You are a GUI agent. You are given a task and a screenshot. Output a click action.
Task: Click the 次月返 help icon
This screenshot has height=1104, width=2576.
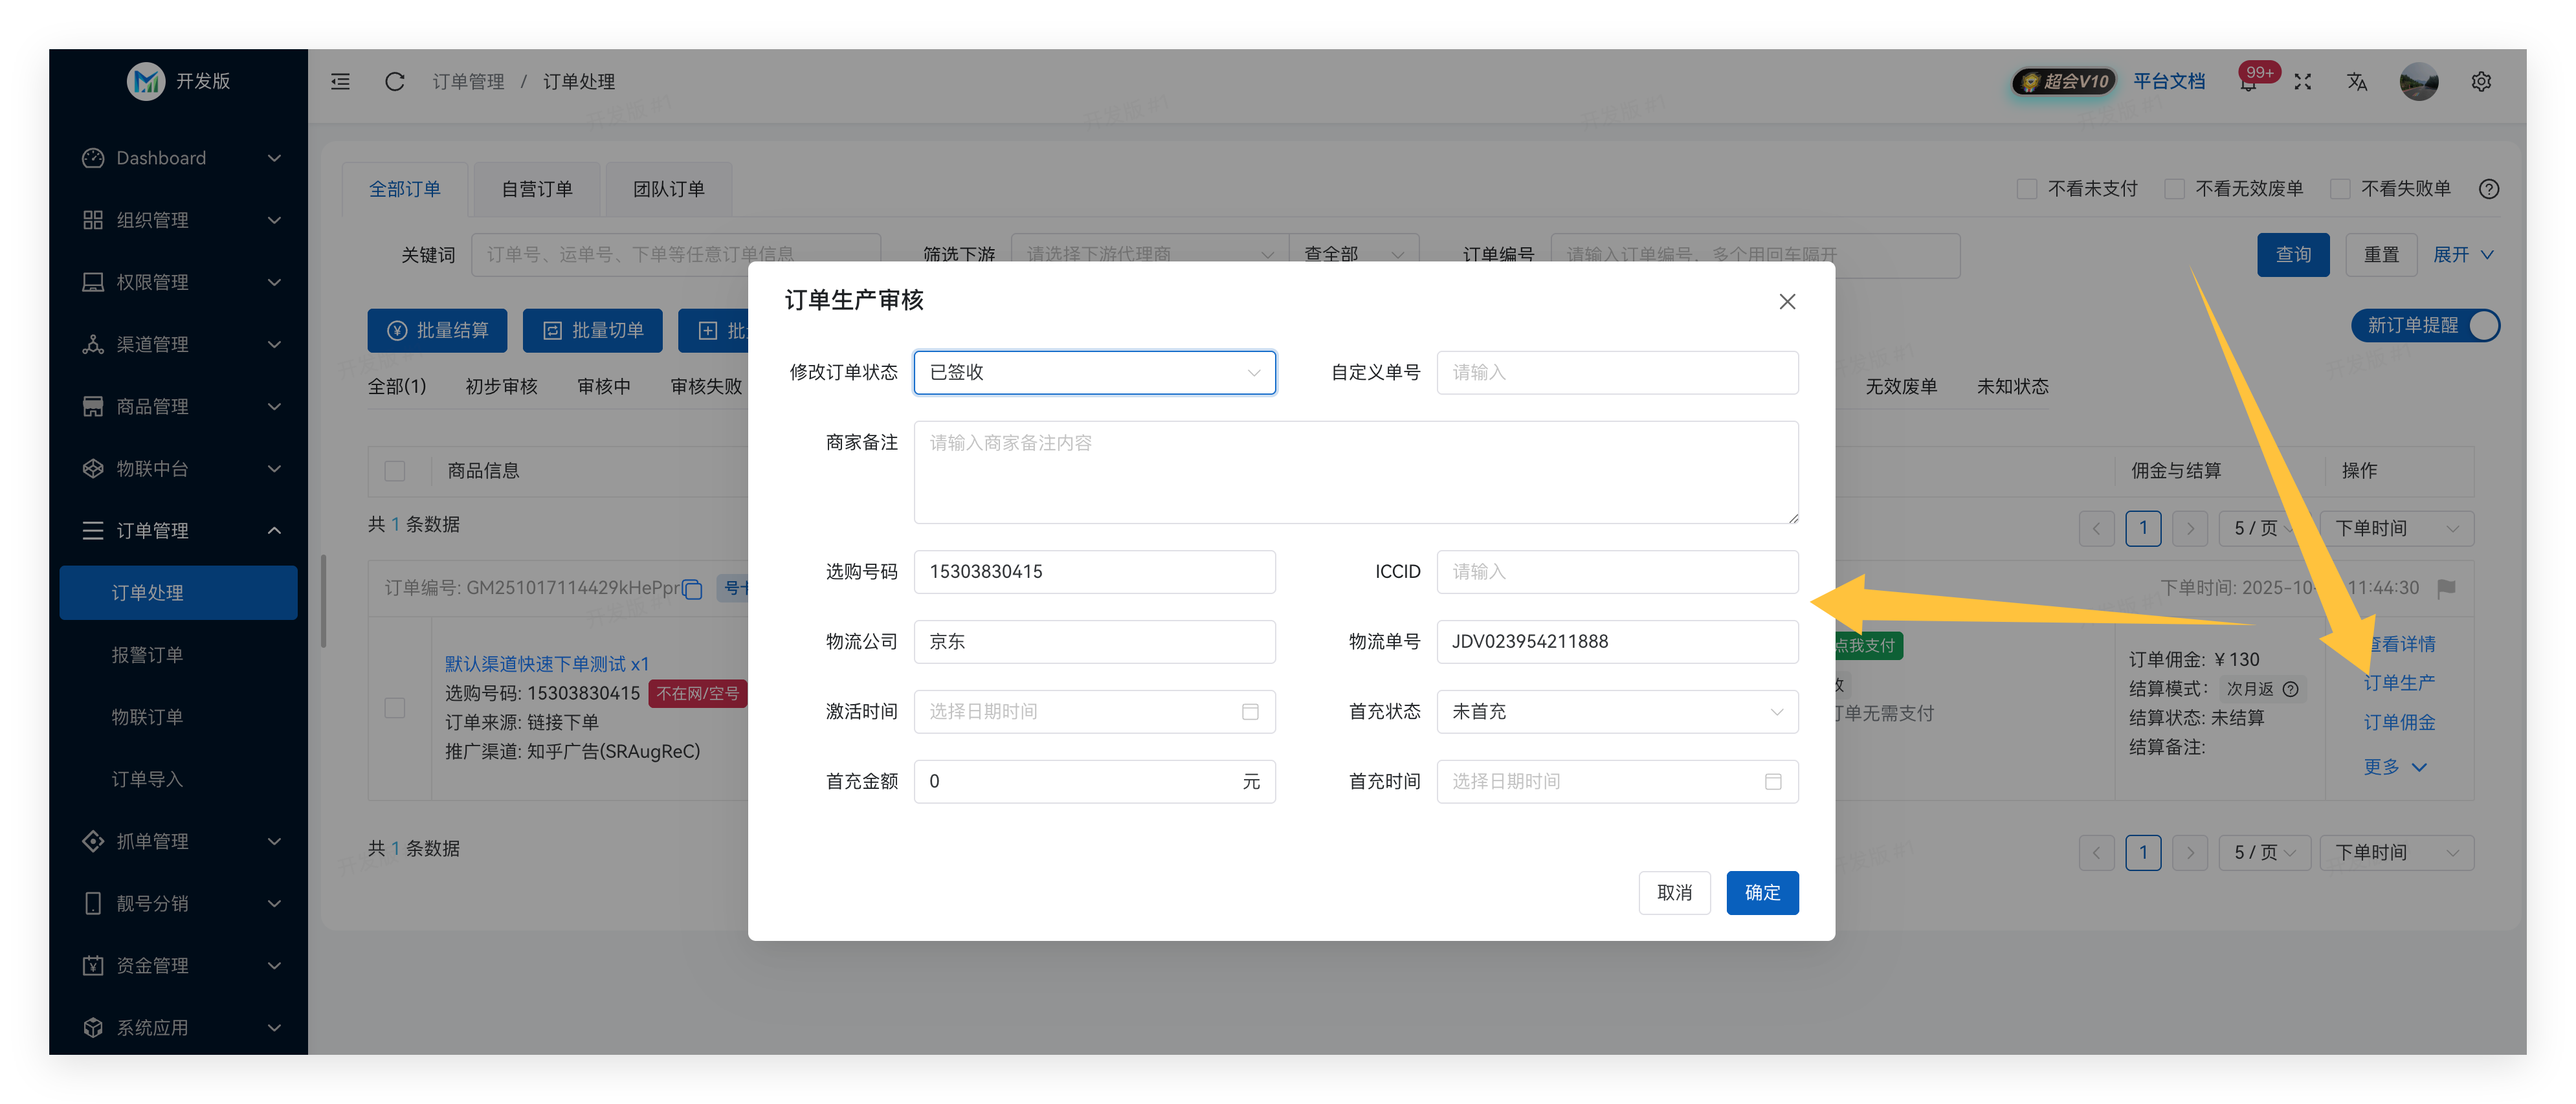pyautogui.click(x=2290, y=689)
